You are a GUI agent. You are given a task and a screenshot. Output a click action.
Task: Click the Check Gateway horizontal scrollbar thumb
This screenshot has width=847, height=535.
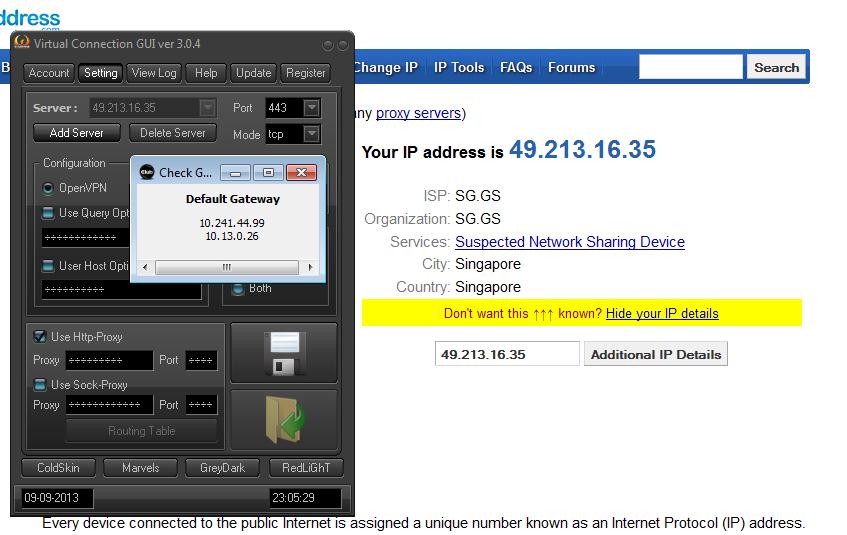point(227,267)
